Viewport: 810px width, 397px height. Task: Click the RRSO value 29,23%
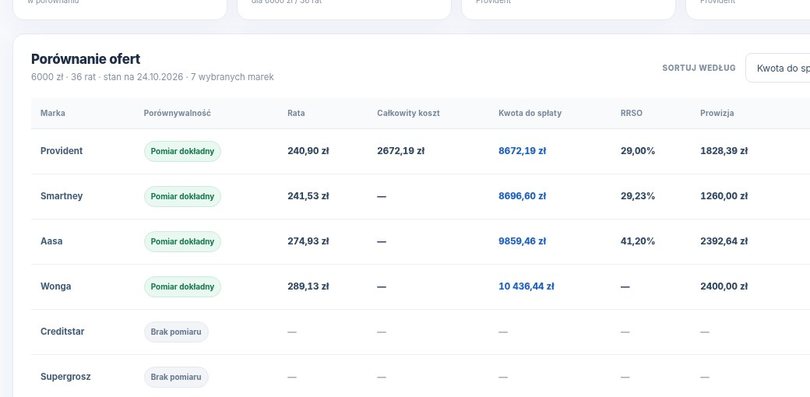(638, 196)
